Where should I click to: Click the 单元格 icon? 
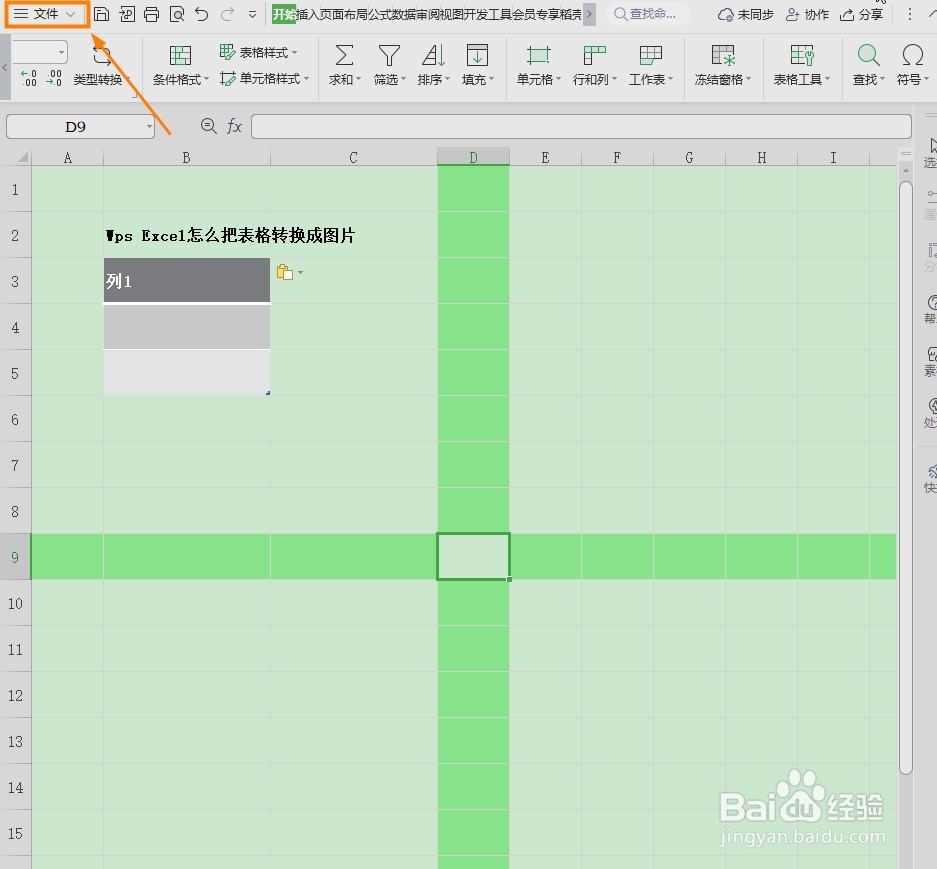[x=538, y=55]
